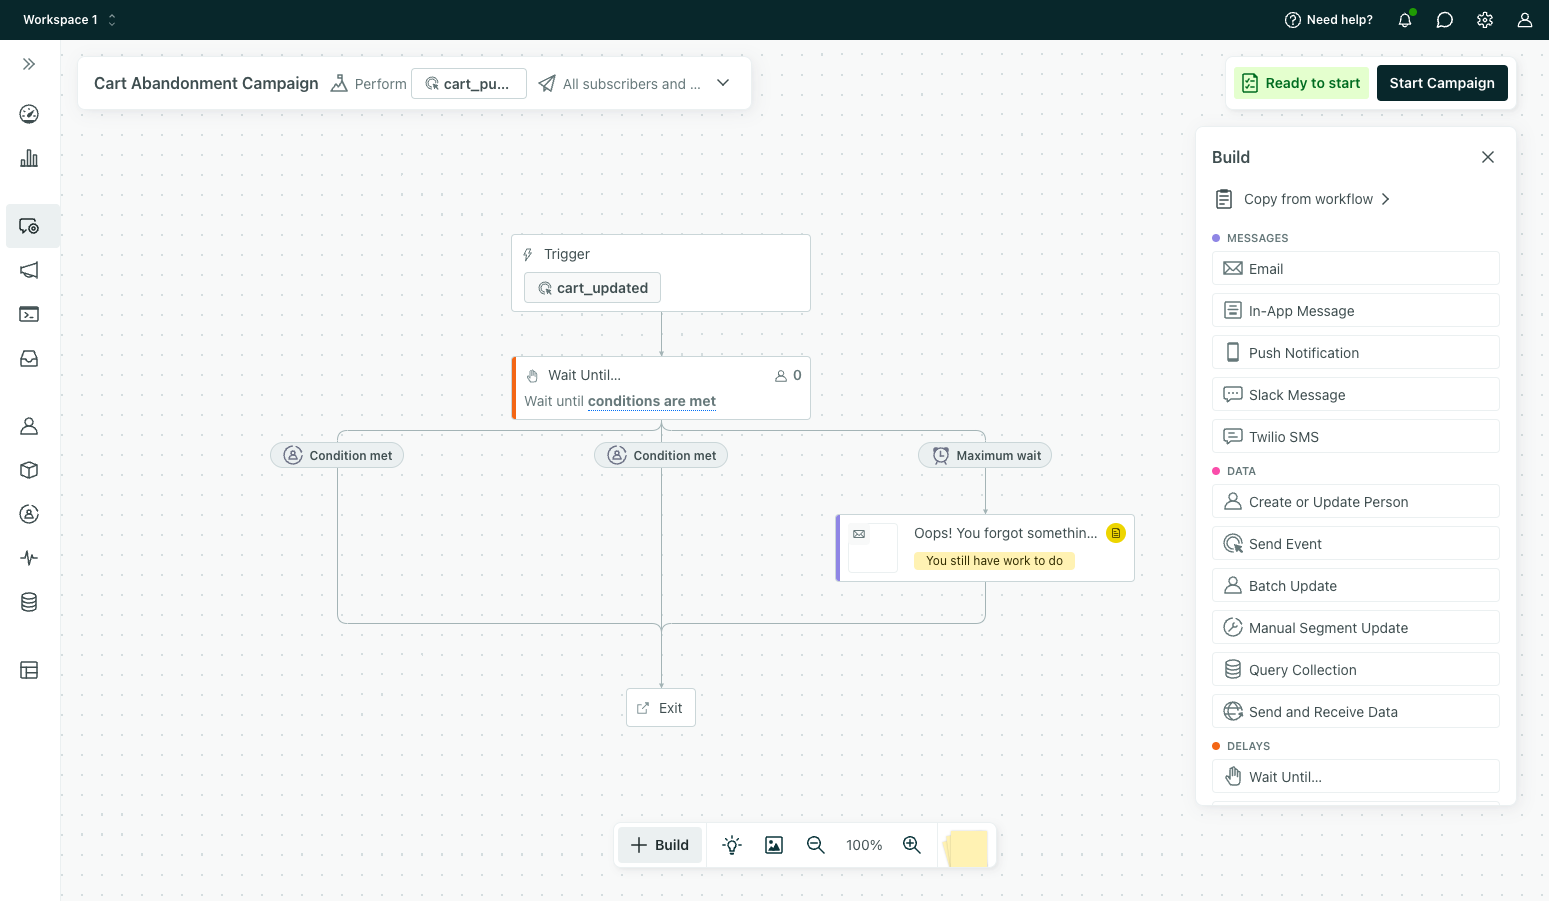Click the conditions are met link
This screenshot has height=901, width=1549.
[x=652, y=401]
